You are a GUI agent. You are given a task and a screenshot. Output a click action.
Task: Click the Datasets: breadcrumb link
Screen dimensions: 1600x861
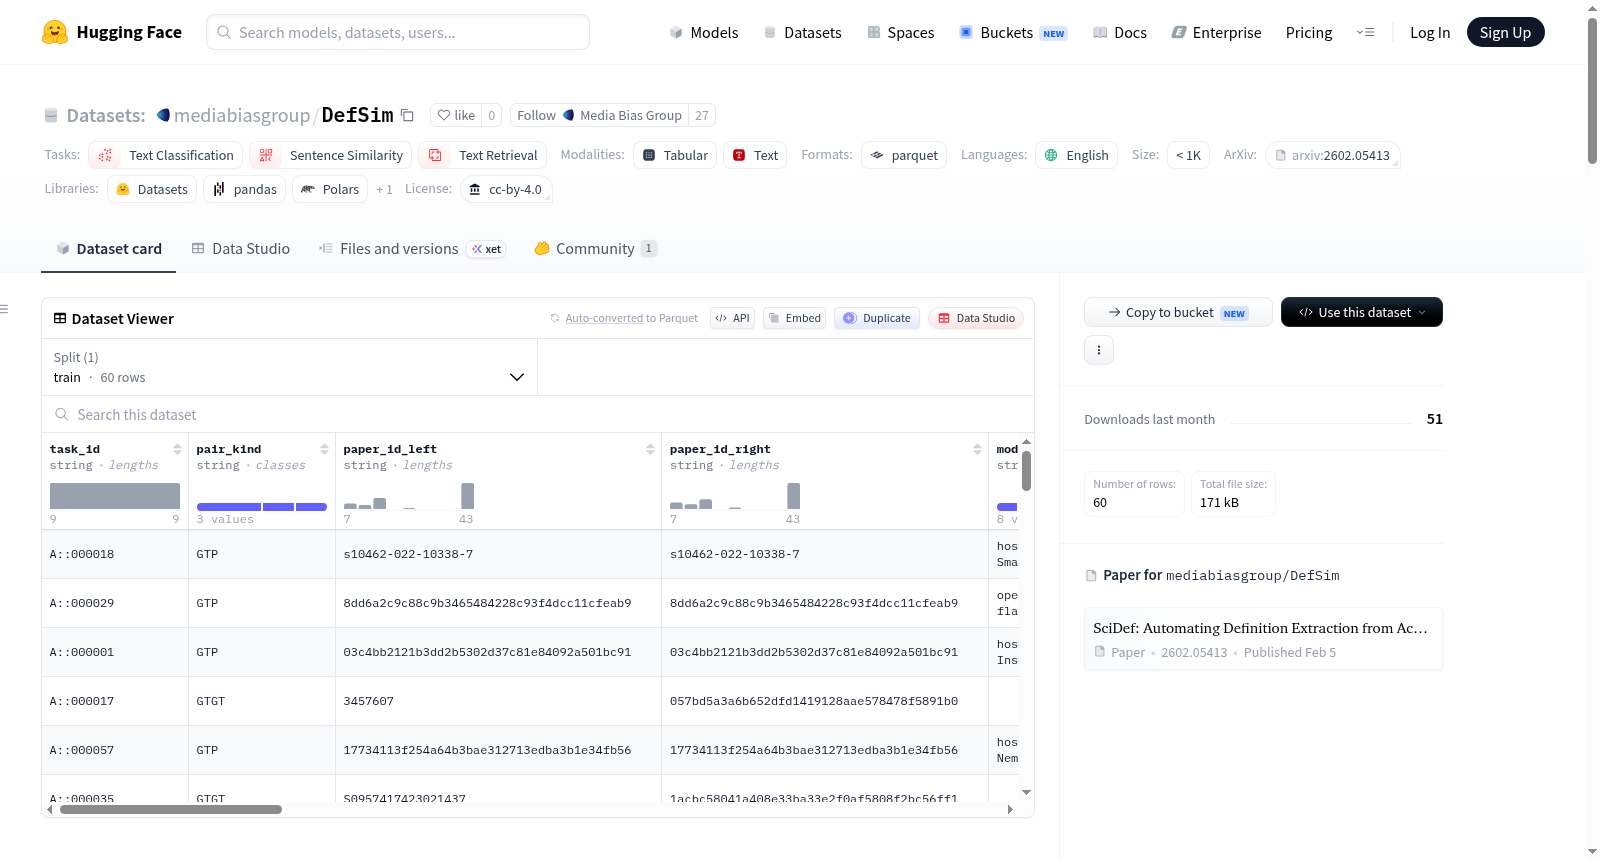pyautogui.click(x=106, y=115)
